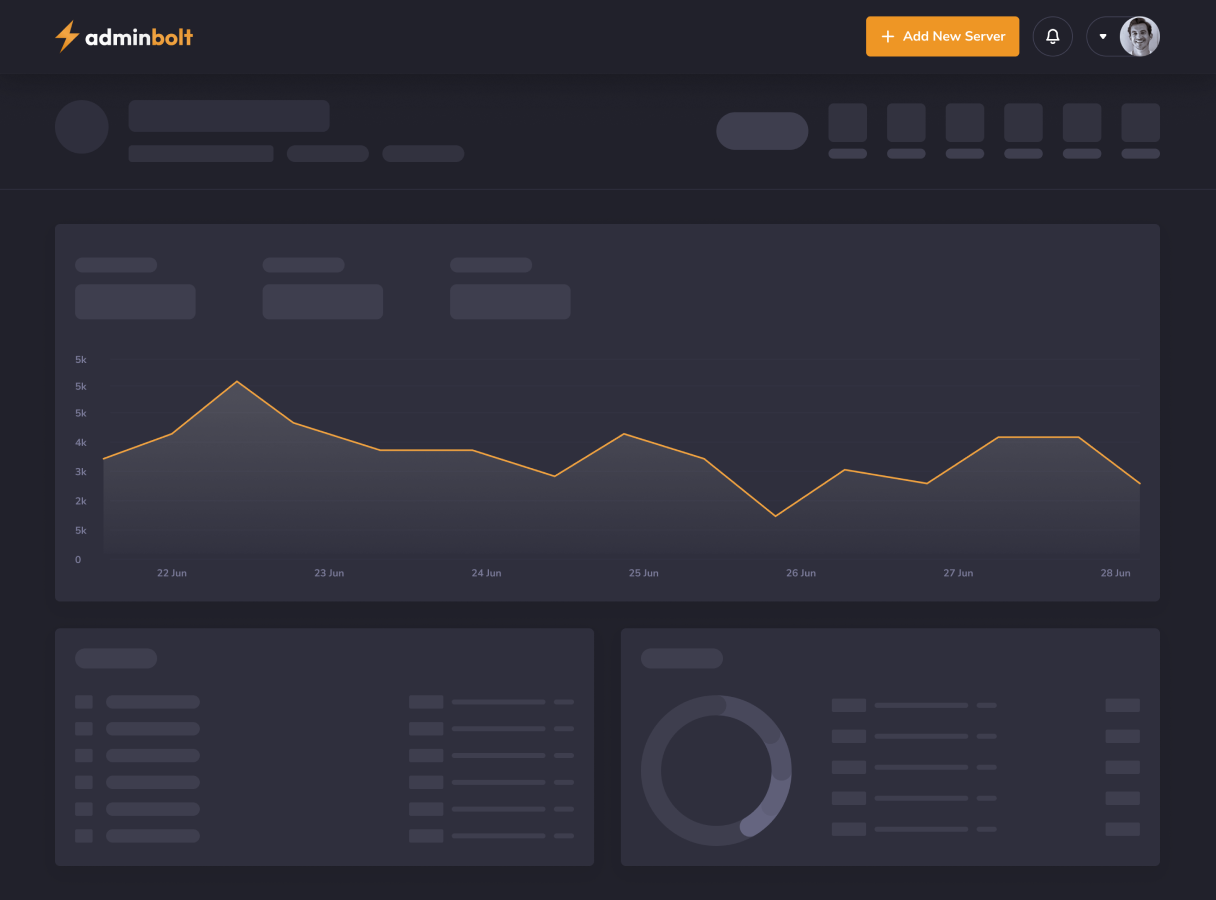Click the user profile photo
1216x900 pixels.
click(1140, 36)
